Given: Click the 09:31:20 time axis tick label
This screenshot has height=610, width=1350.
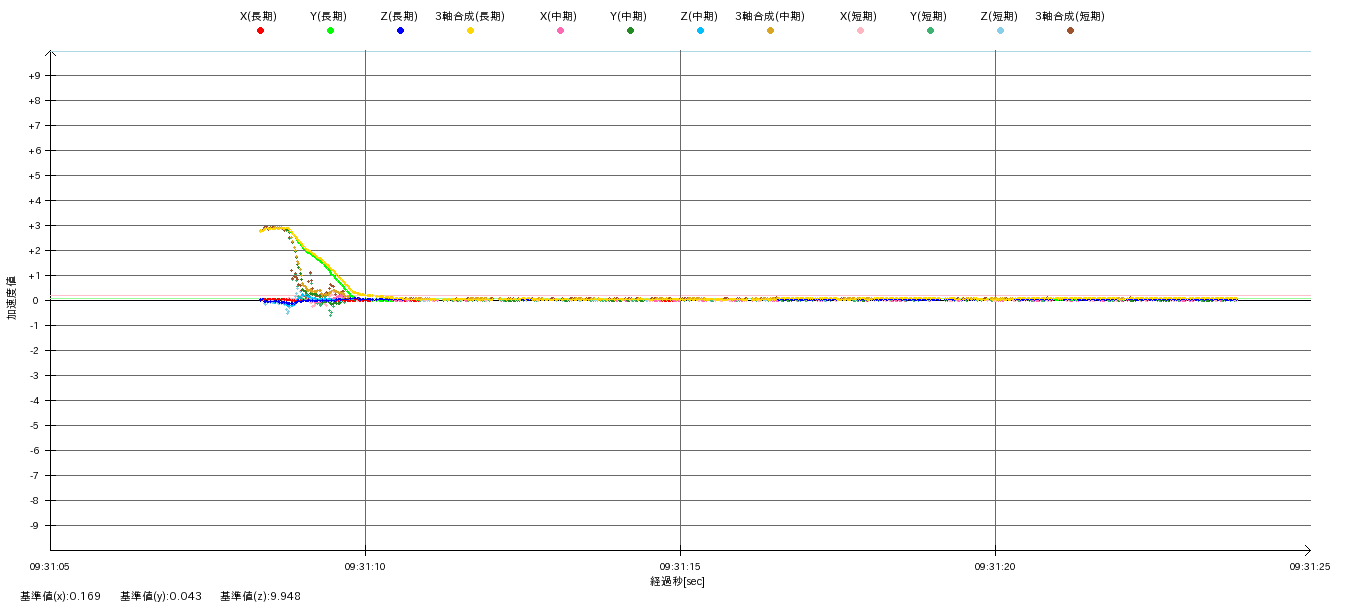Looking at the screenshot, I should pos(995,566).
